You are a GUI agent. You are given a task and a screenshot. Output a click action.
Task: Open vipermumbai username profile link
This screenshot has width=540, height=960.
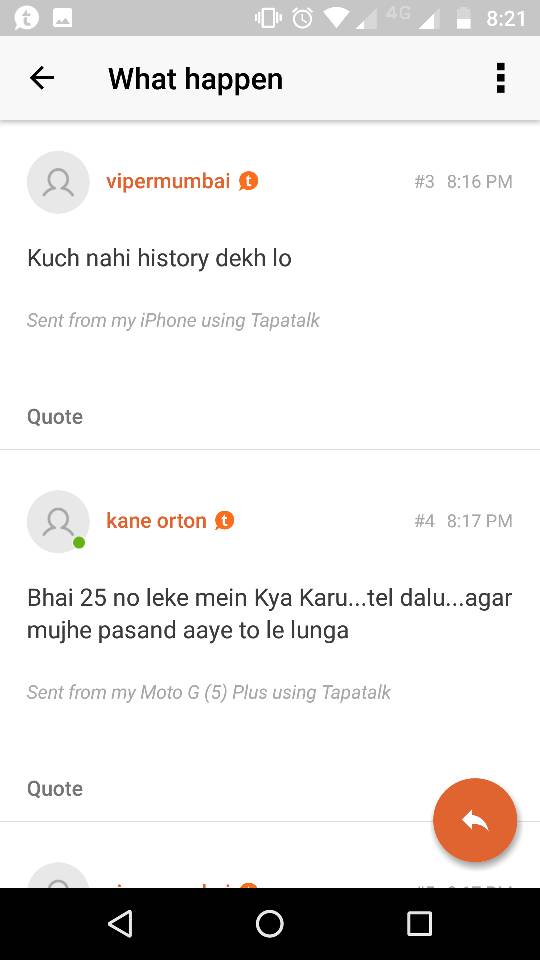(168, 181)
